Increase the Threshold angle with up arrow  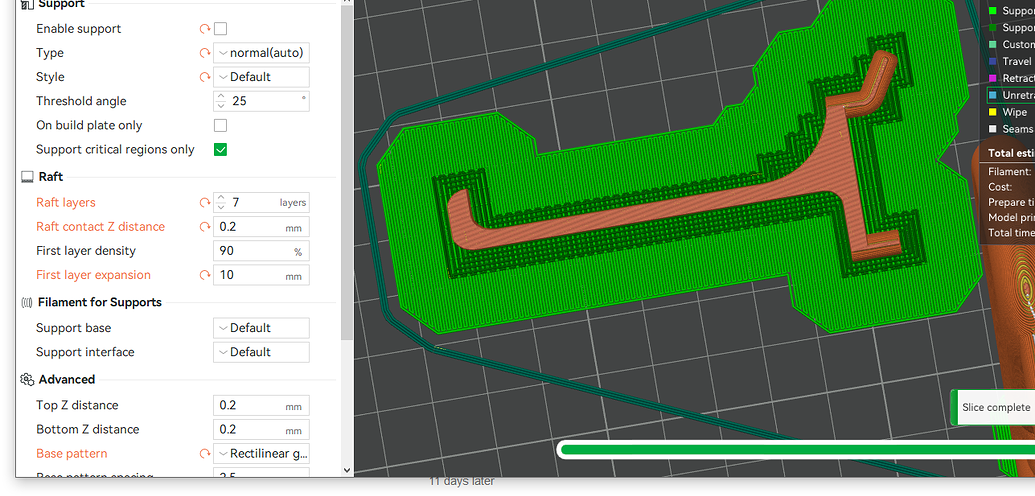(221, 96)
